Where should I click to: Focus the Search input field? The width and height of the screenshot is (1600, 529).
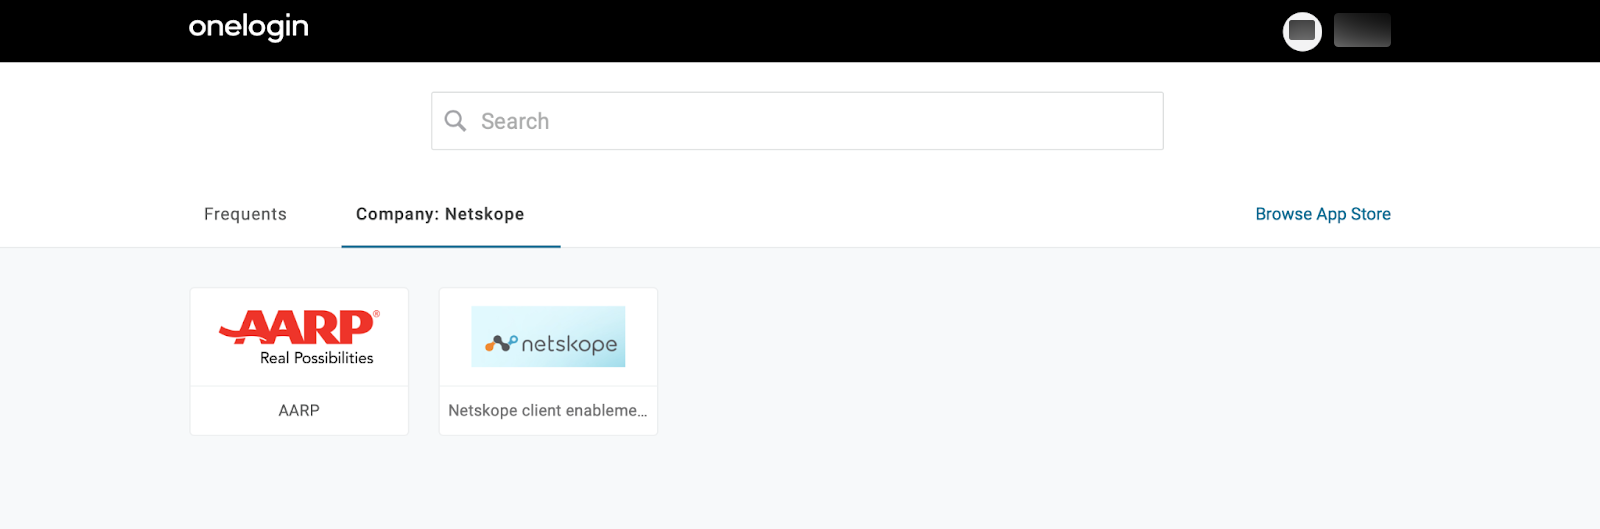[797, 121]
